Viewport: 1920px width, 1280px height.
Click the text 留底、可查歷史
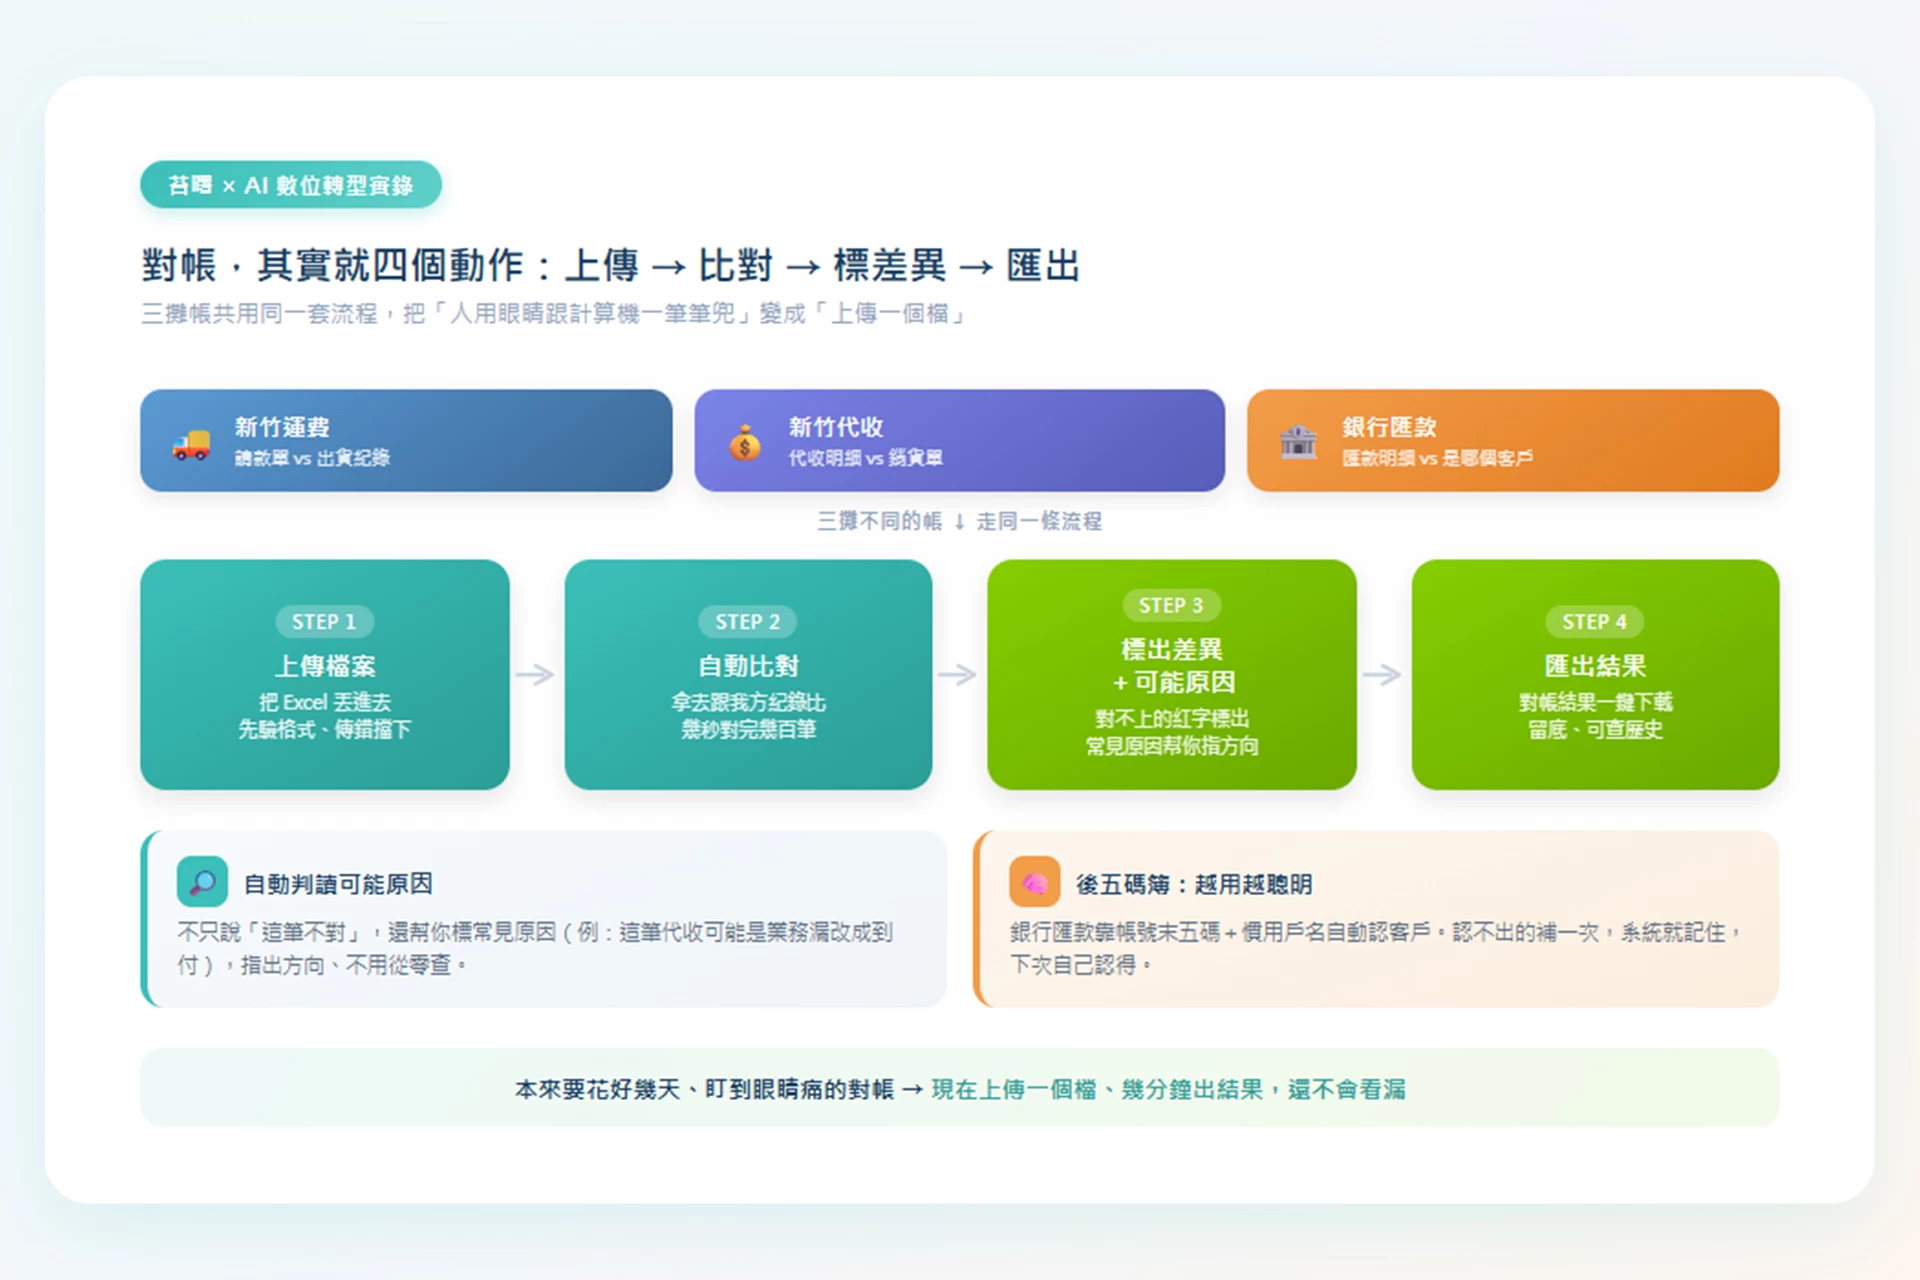[x=1595, y=729]
